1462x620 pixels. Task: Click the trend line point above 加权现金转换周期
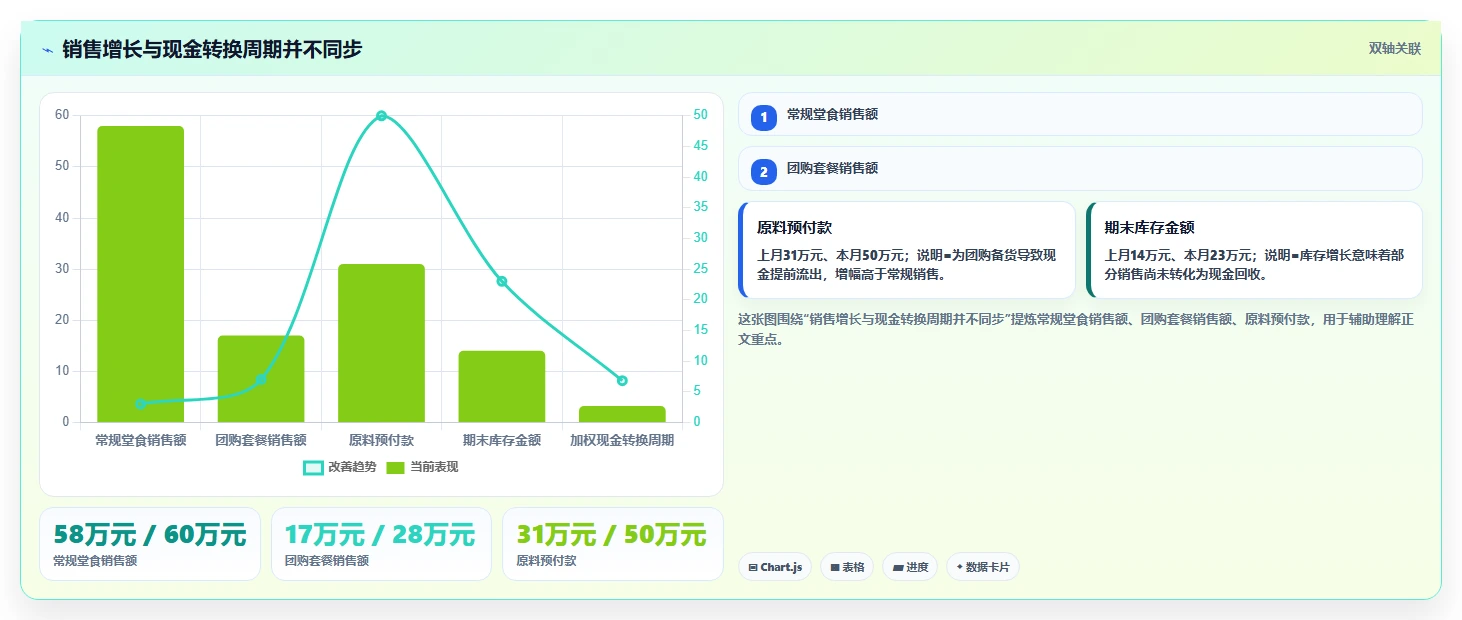click(622, 380)
